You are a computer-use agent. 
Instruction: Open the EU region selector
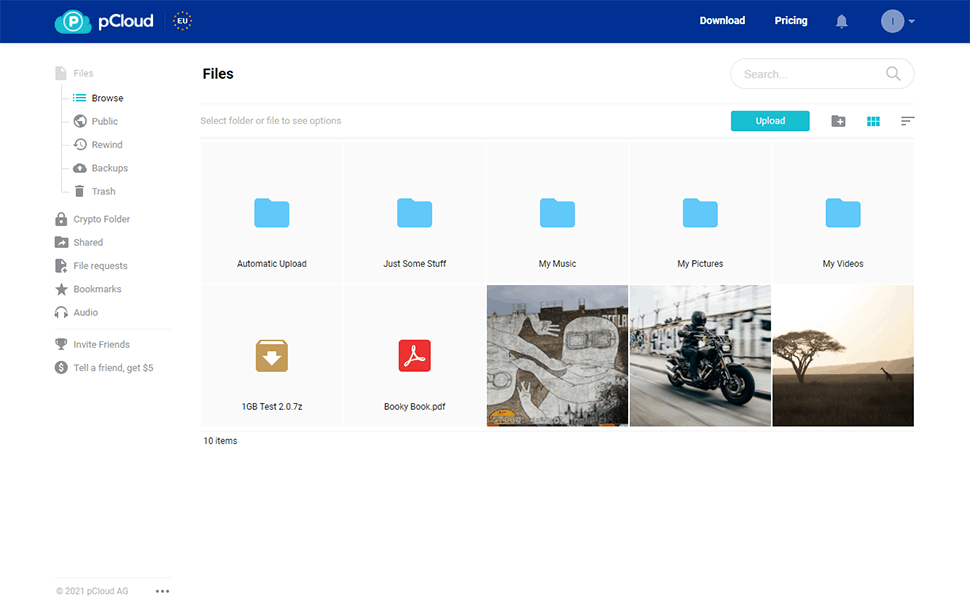(x=181, y=20)
